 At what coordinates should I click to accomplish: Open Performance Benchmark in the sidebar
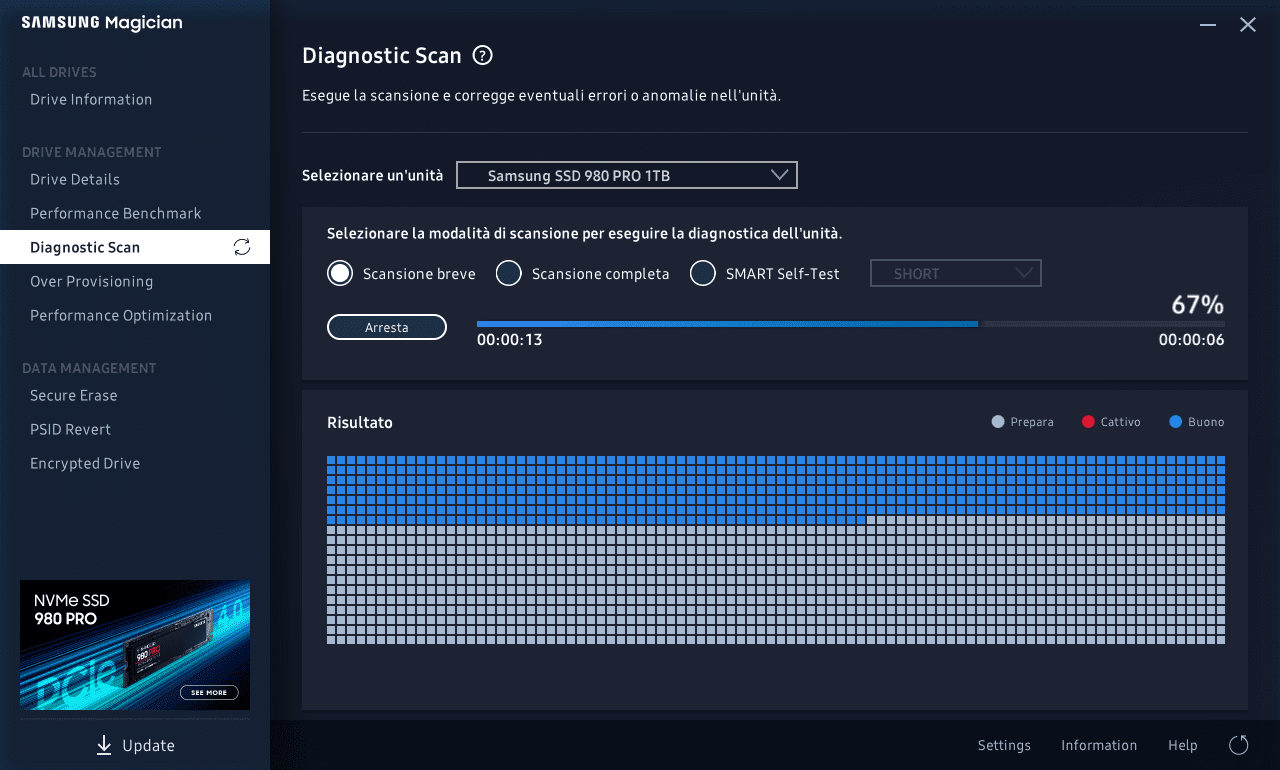(115, 213)
